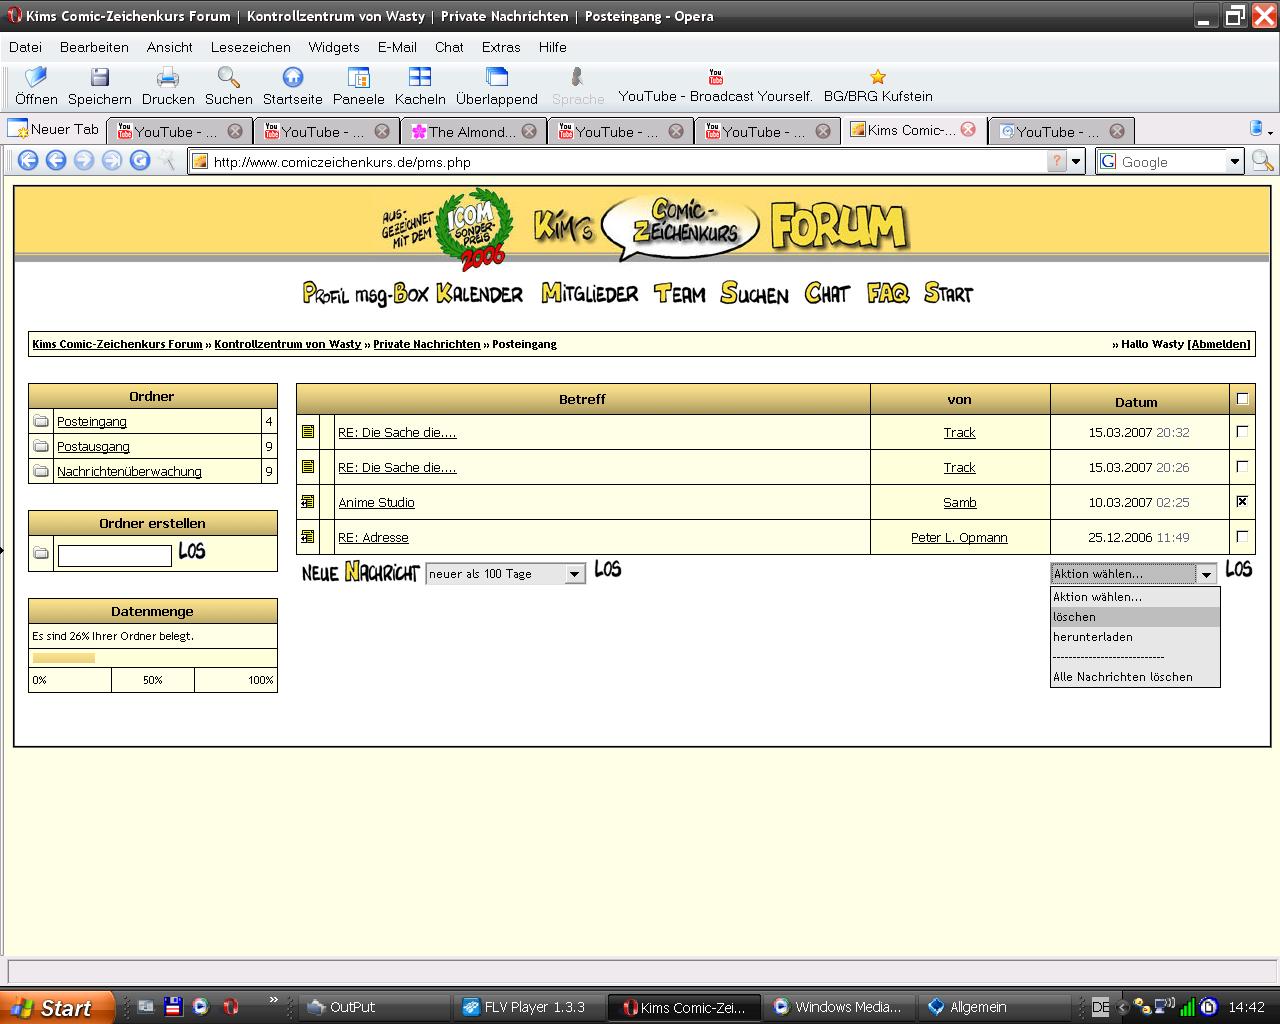Click the Drucken printer icon
This screenshot has height=1024, width=1280.
point(168,77)
